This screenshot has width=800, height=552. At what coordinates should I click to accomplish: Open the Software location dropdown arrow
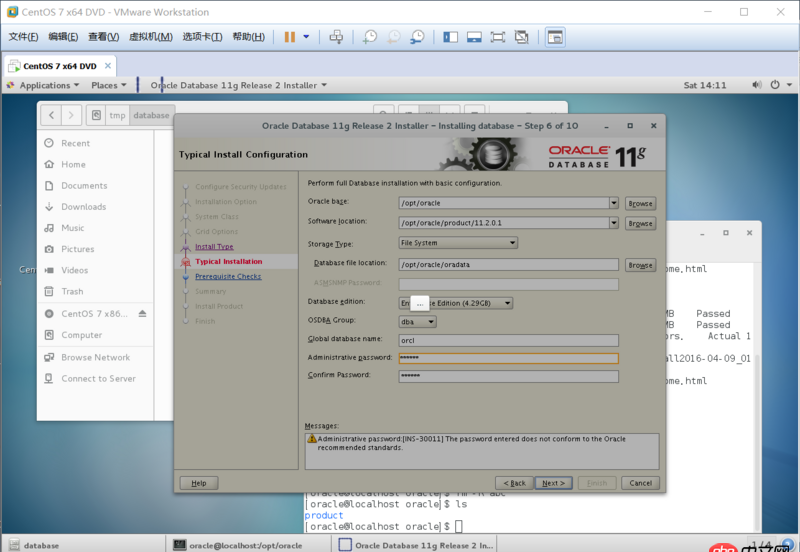pyautogui.click(x=613, y=222)
